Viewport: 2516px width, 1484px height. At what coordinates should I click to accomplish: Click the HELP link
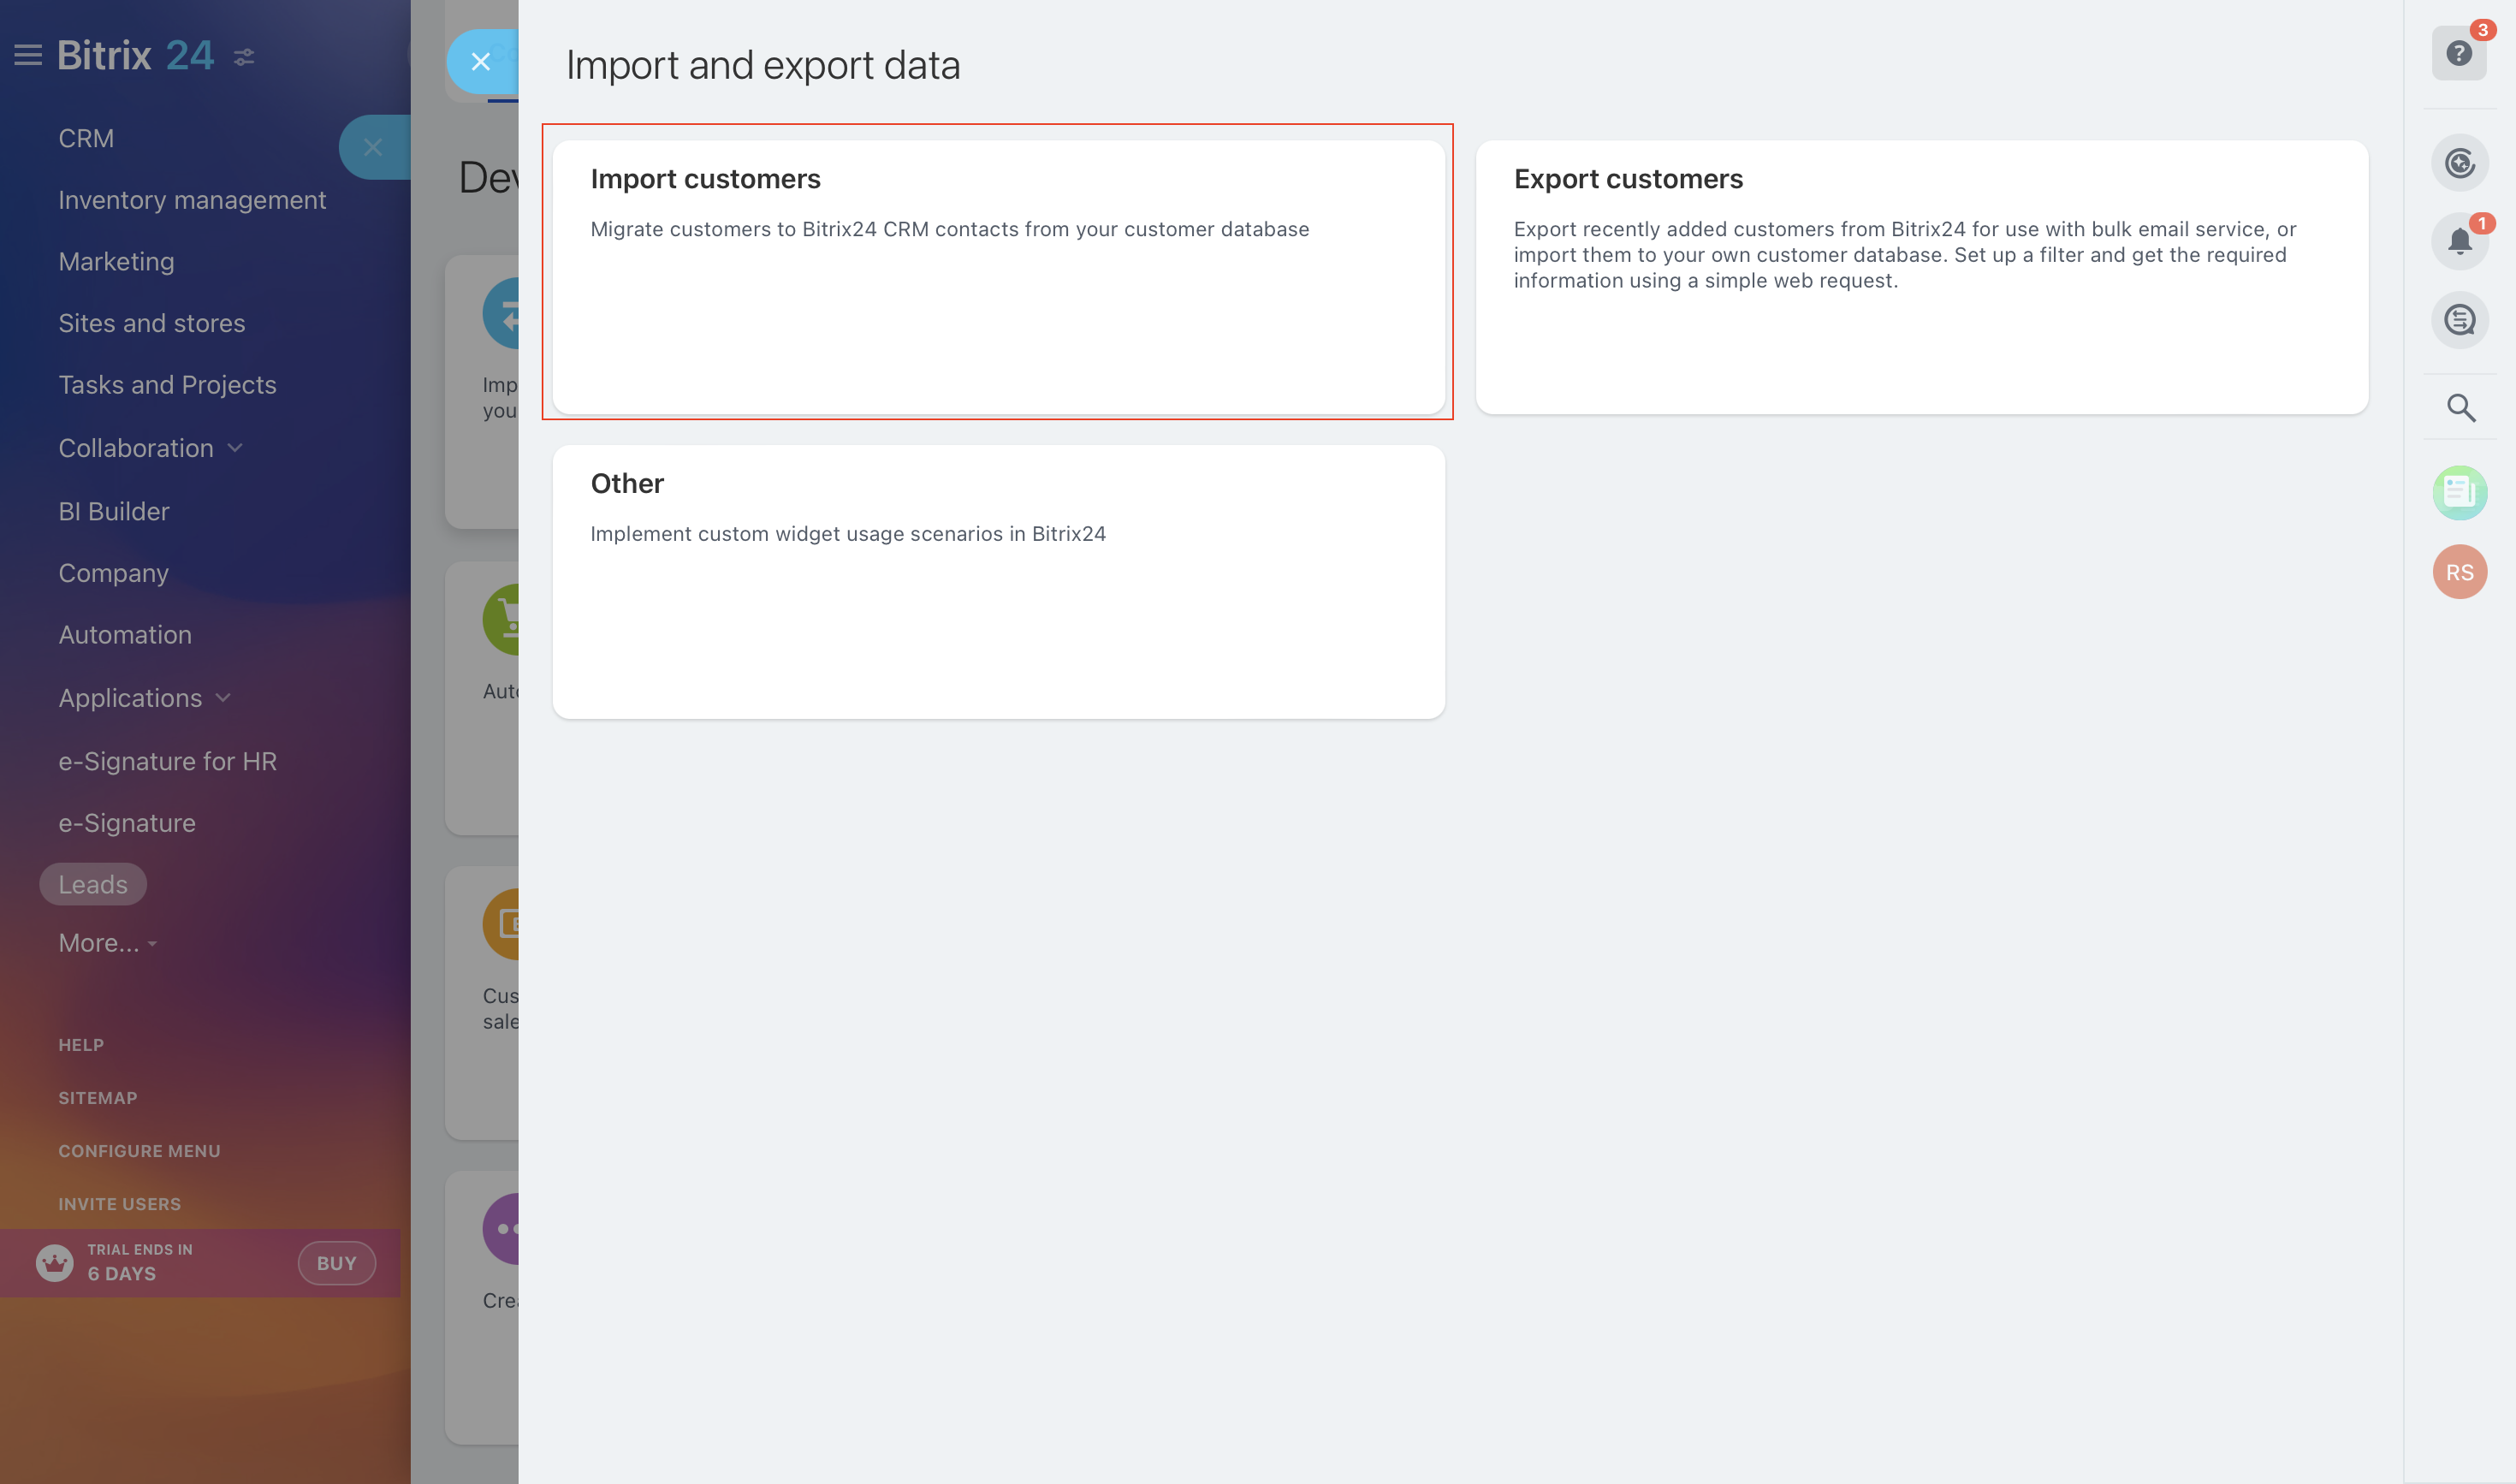[81, 1045]
